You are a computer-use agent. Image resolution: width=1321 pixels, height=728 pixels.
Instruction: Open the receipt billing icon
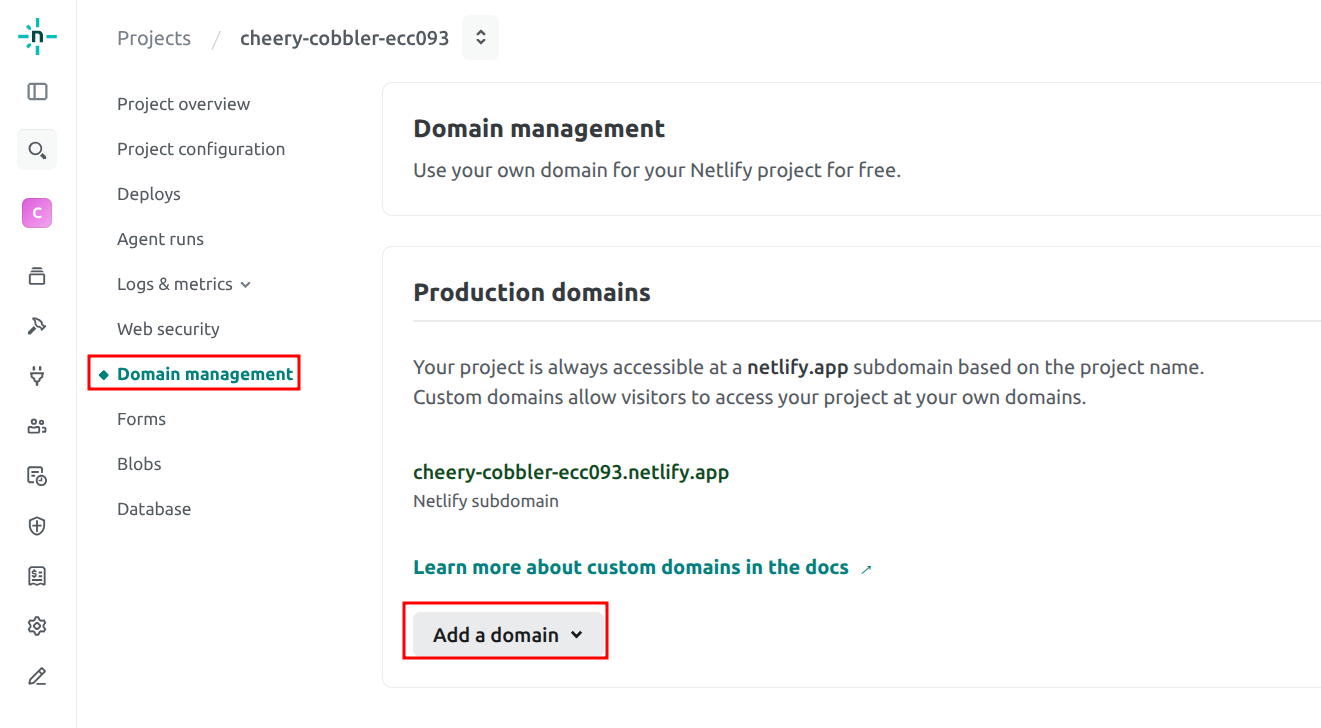click(37, 576)
